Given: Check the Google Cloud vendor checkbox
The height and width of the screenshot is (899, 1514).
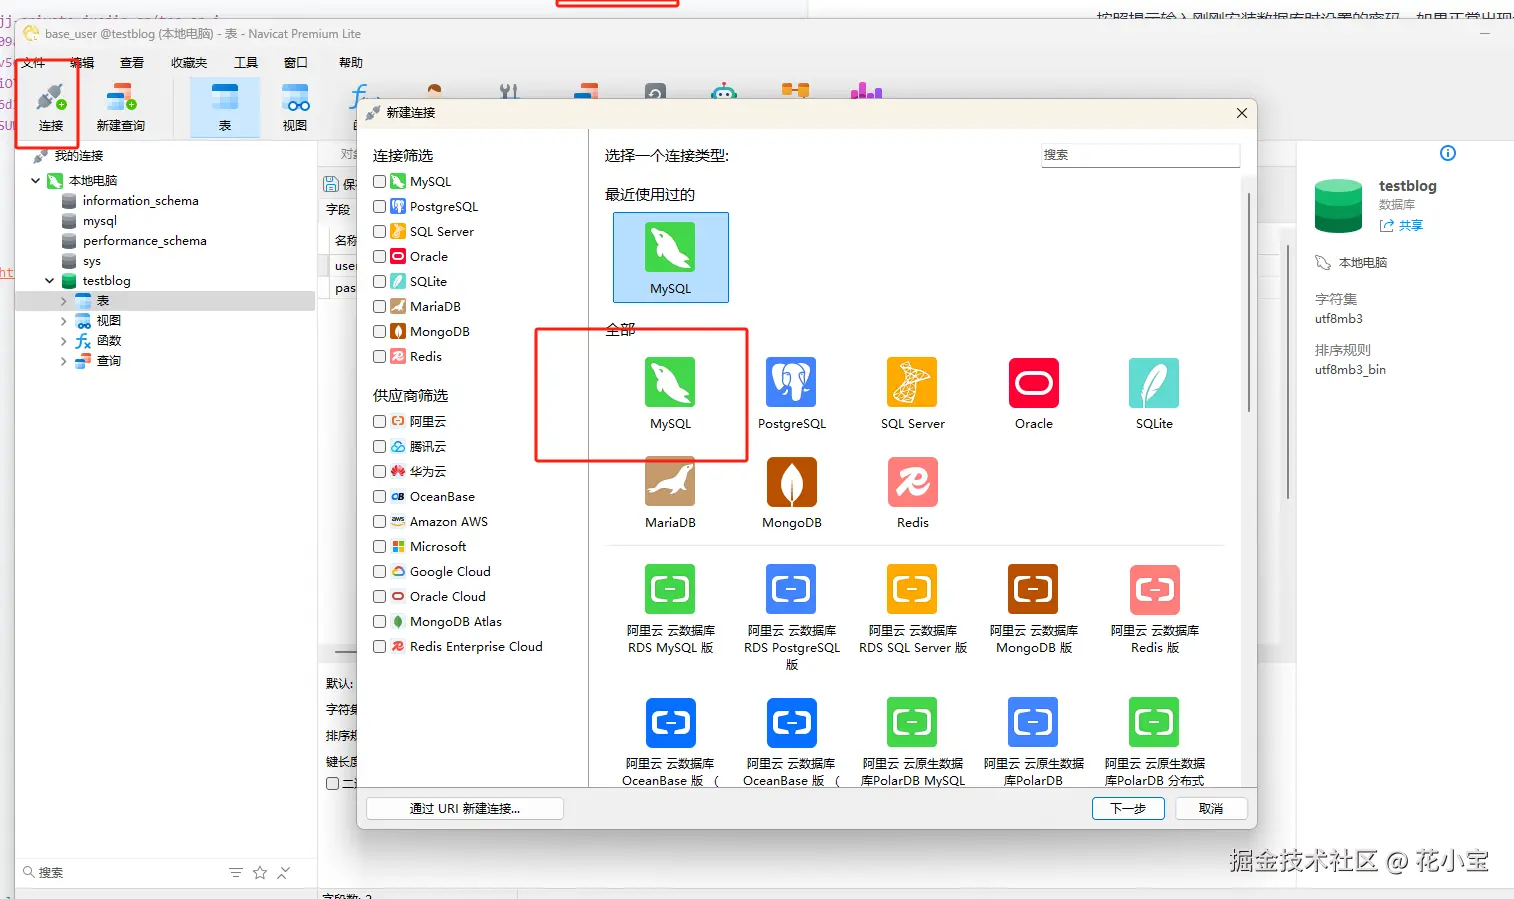Looking at the screenshot, I should coord(380,572).
